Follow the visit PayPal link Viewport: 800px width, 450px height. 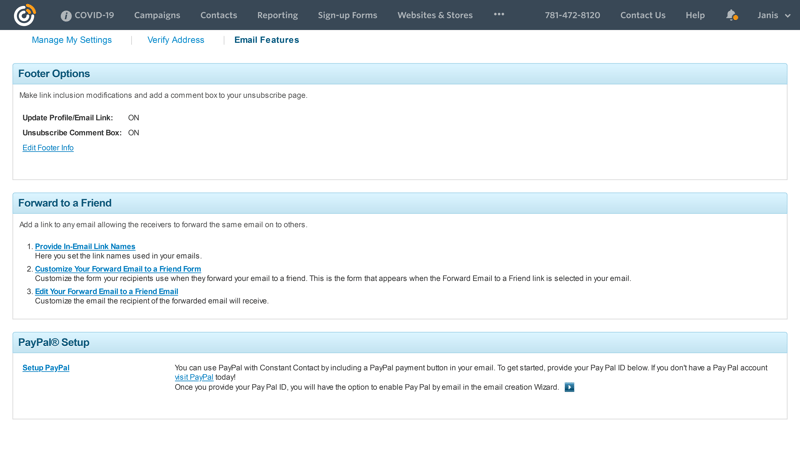194,377
